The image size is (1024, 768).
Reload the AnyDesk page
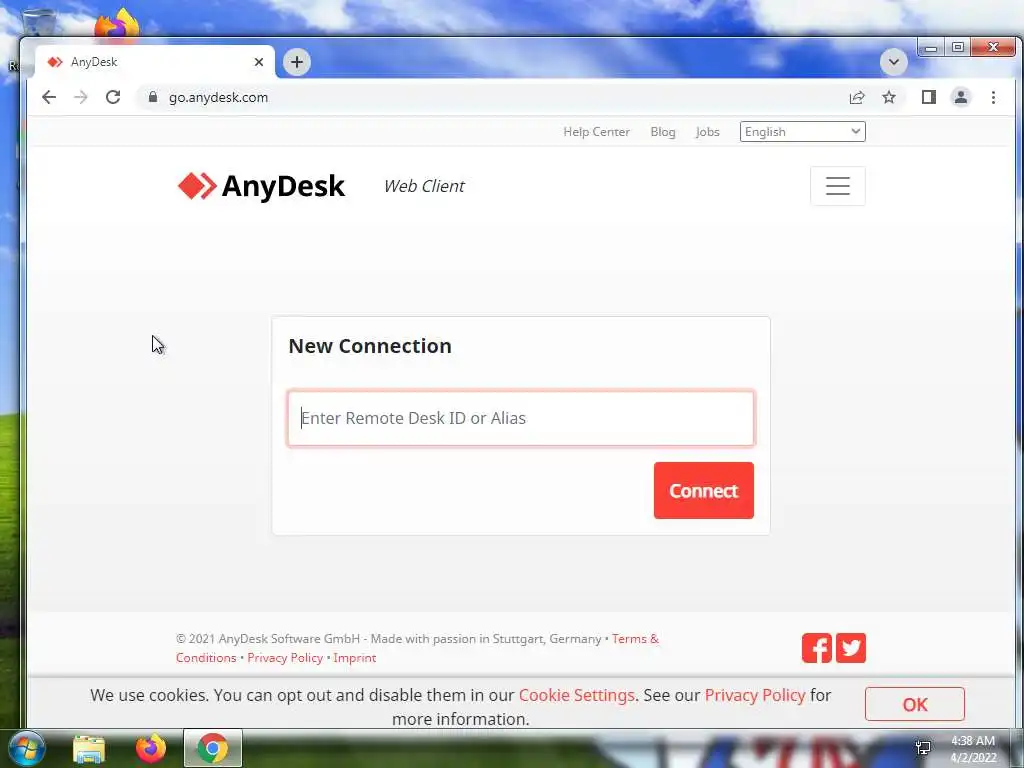[113, 97]
